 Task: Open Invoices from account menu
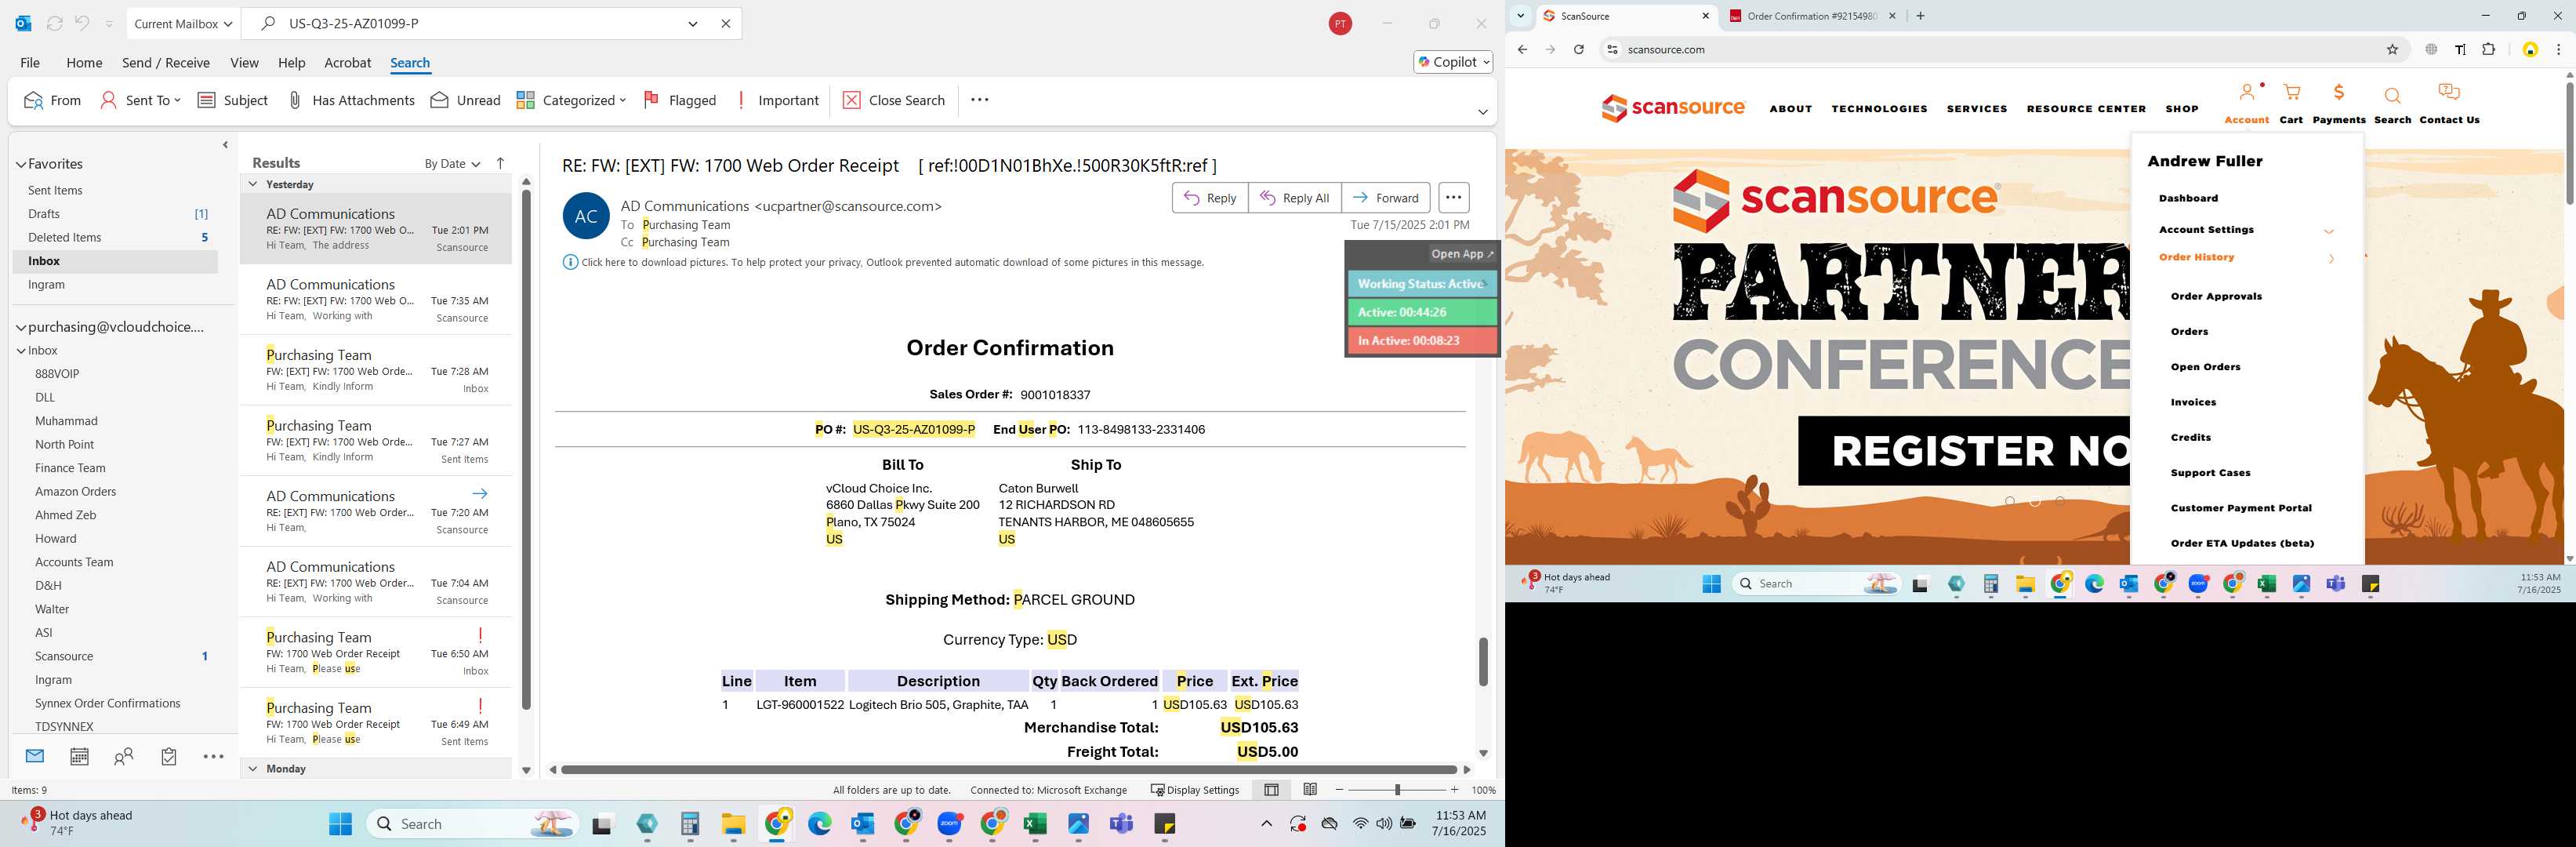coord(2193,402)
